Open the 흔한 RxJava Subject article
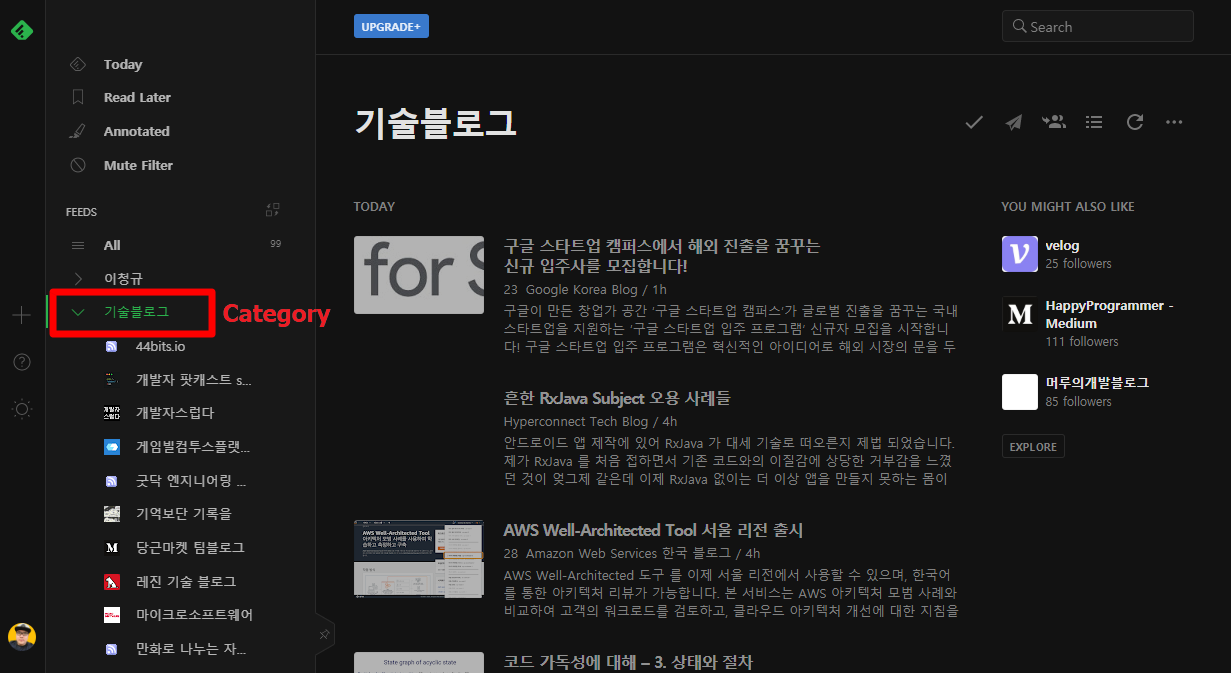Screen dimensions: 1231x673 click(617, 397)
